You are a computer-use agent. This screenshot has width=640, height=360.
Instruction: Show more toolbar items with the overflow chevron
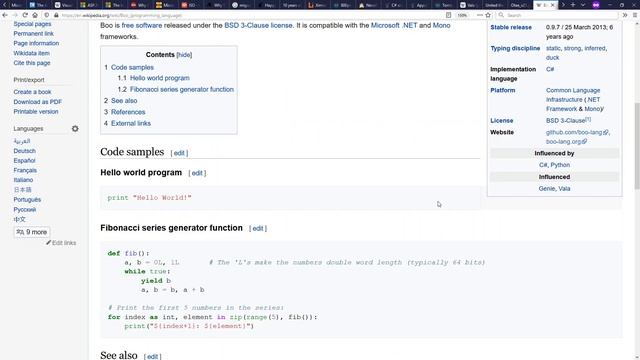pyautogui.click(x=625, y=15)
